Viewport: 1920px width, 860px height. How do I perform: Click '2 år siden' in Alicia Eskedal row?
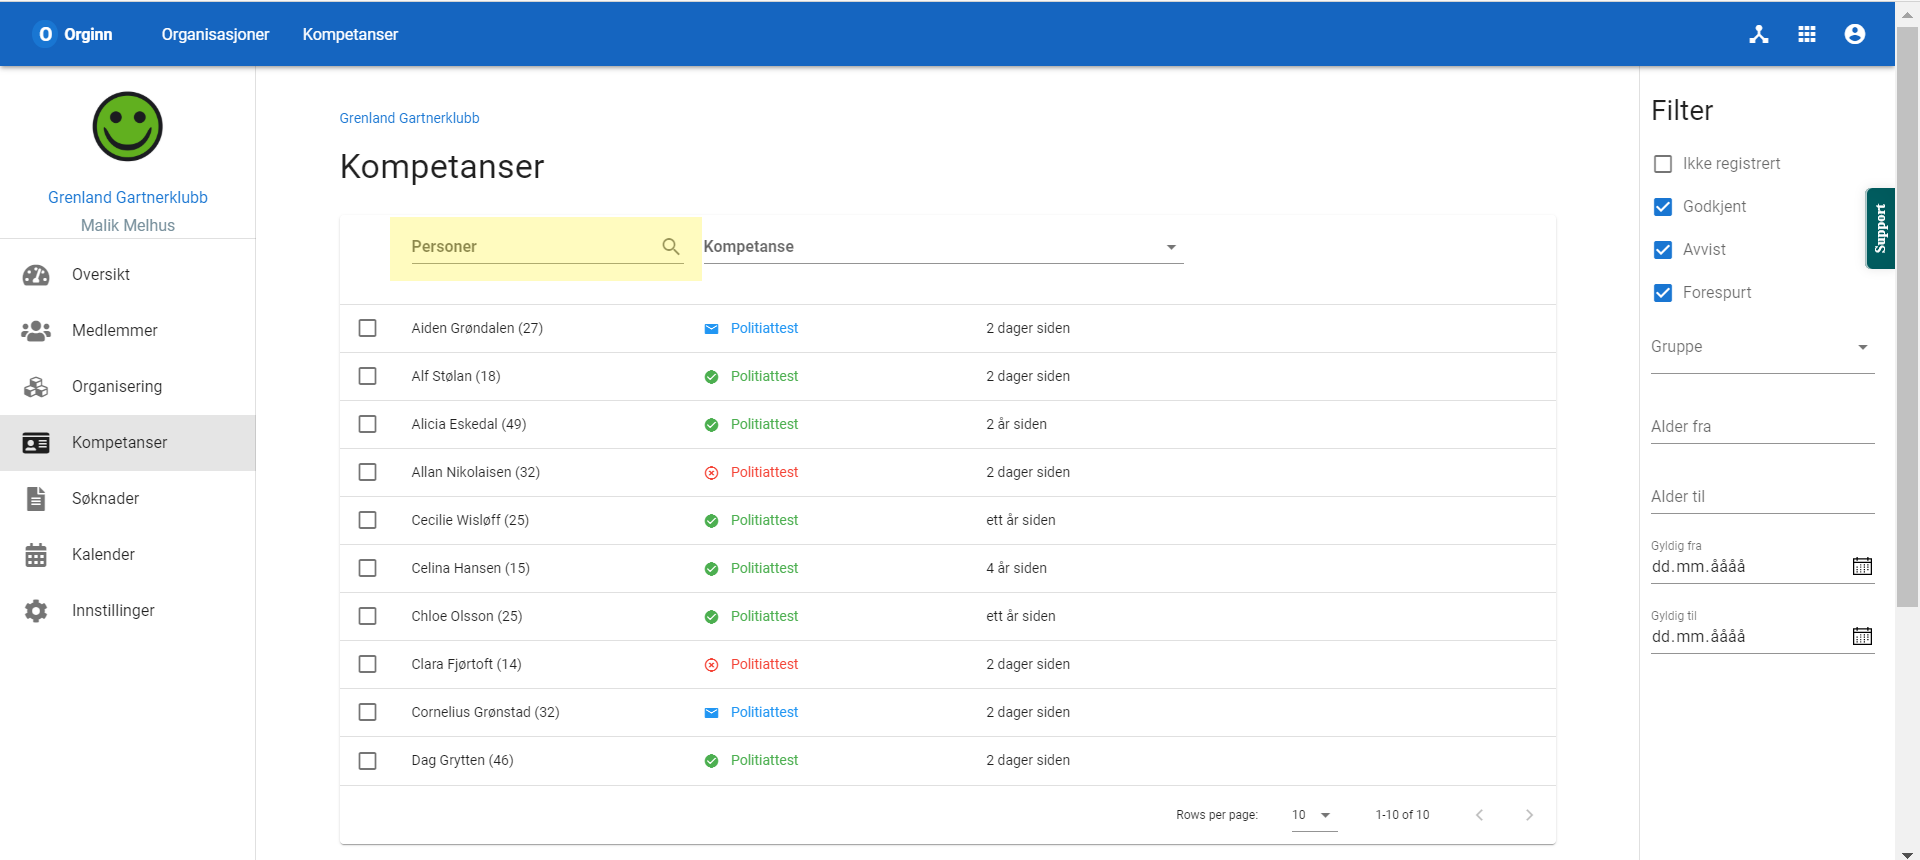tap(1016, 424)
